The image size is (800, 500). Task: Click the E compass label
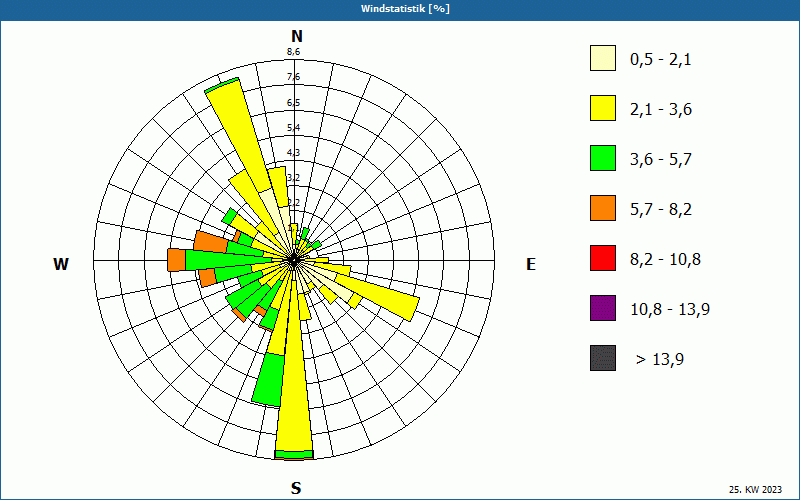coord(531,264)
